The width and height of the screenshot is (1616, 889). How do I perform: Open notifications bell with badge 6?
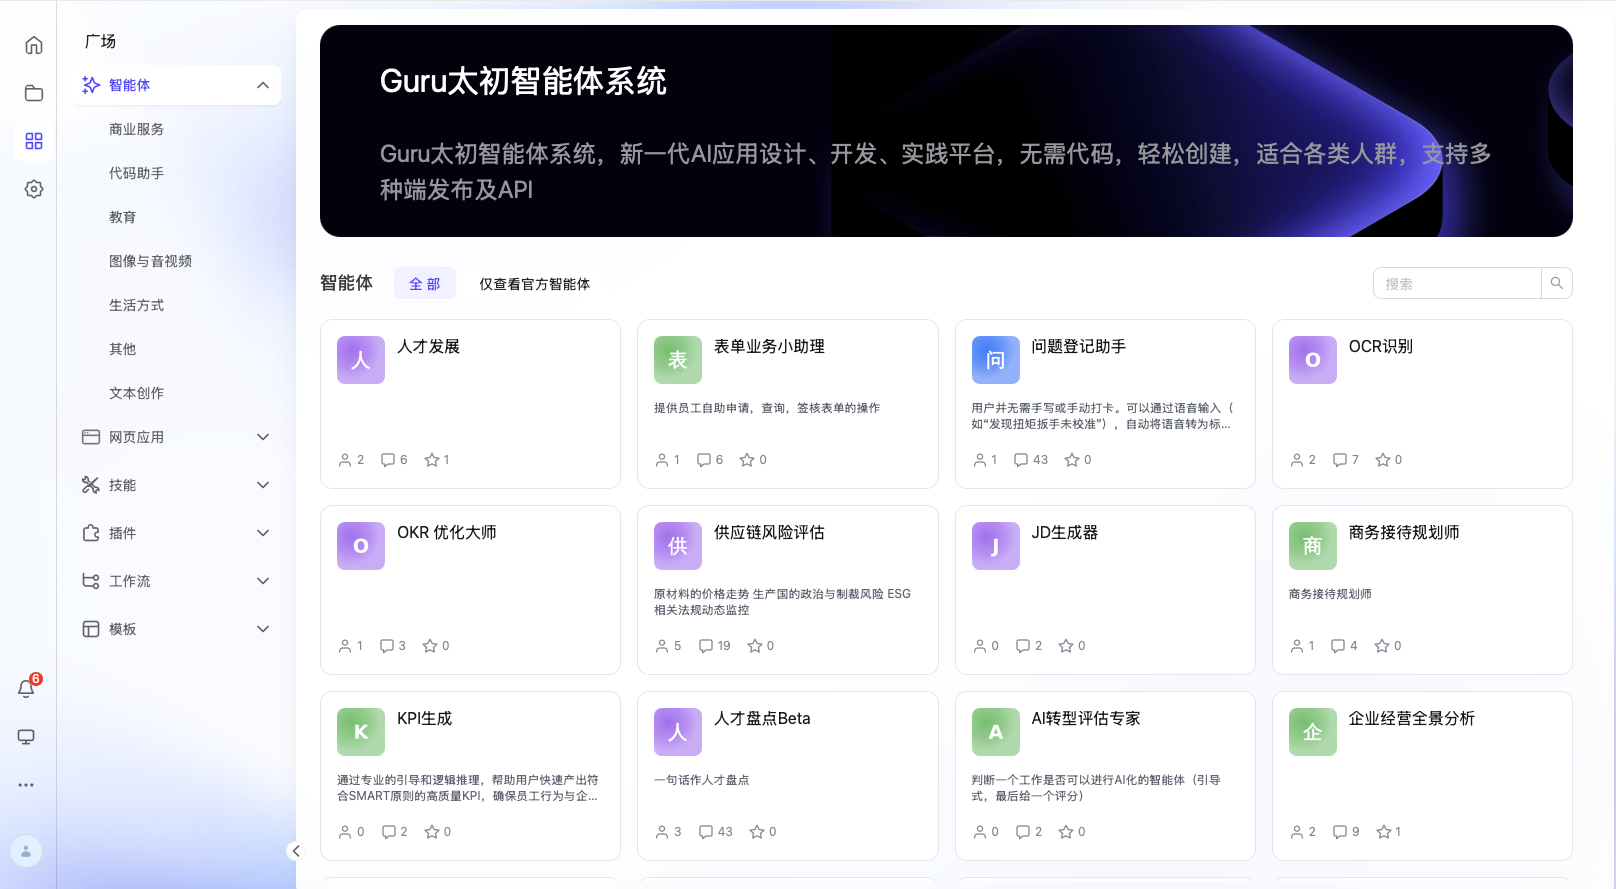coord(27,688)
